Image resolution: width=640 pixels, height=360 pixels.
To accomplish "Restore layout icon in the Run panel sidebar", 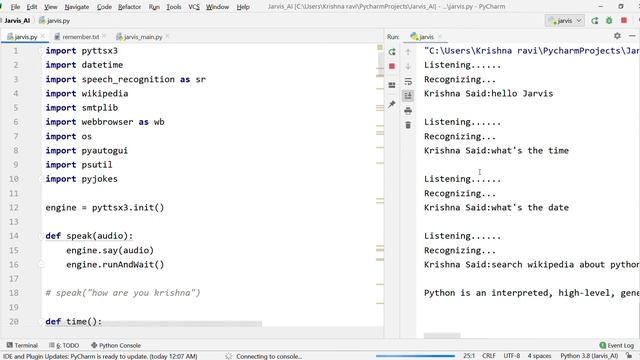I will coord(392,85).
